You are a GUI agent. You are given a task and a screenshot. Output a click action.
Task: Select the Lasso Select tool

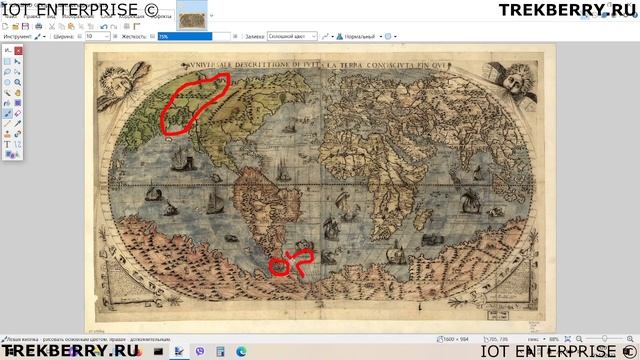7,72
